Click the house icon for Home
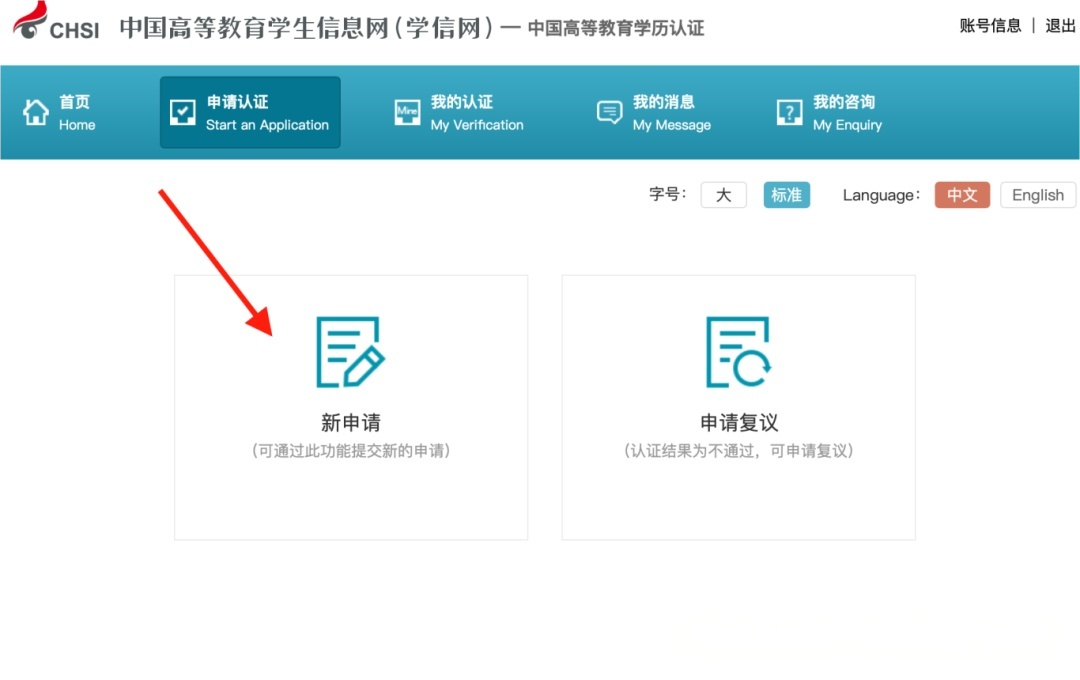1080x680 pixels. (36, 112)
